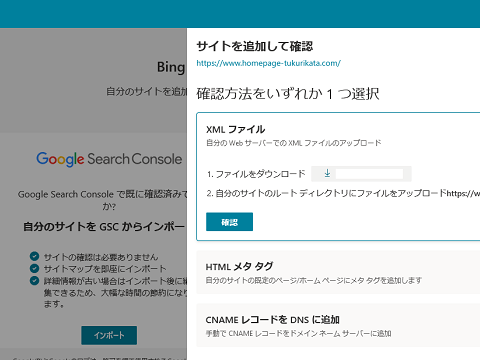Click the checkmark icon beside サイトの確認は必要ありません

click(x=34, y=256)
